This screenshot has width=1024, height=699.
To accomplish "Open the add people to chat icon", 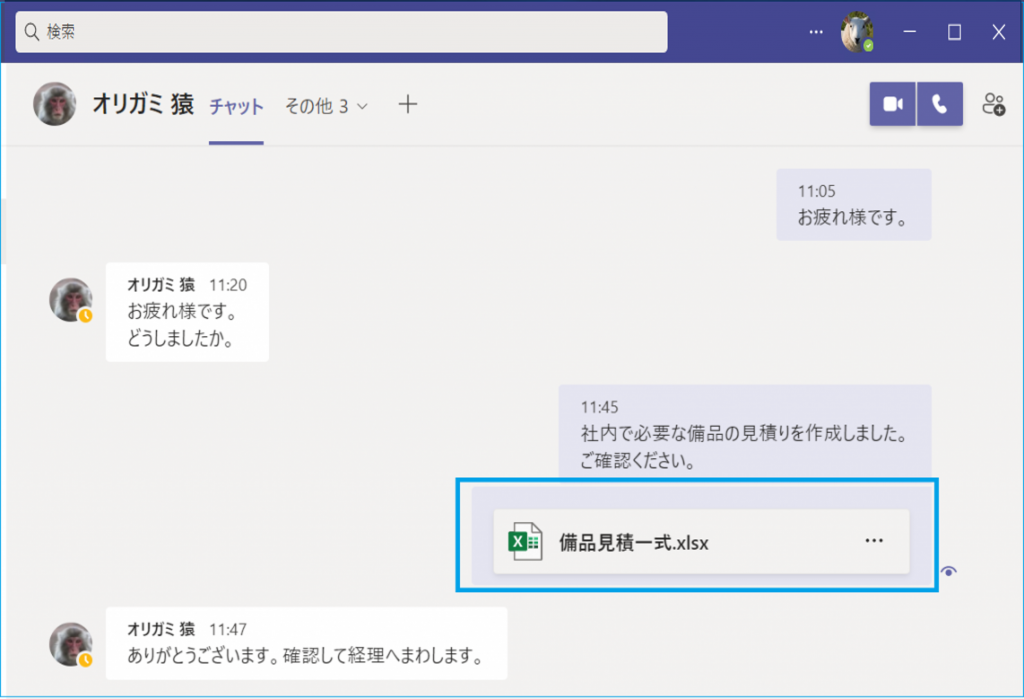I will tap(993, 104).
